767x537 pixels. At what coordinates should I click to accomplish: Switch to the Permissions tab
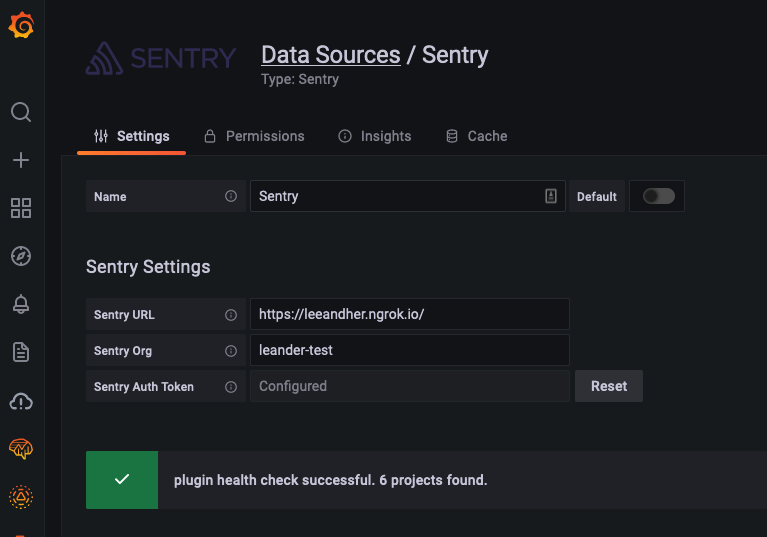(x=254, y=136)
